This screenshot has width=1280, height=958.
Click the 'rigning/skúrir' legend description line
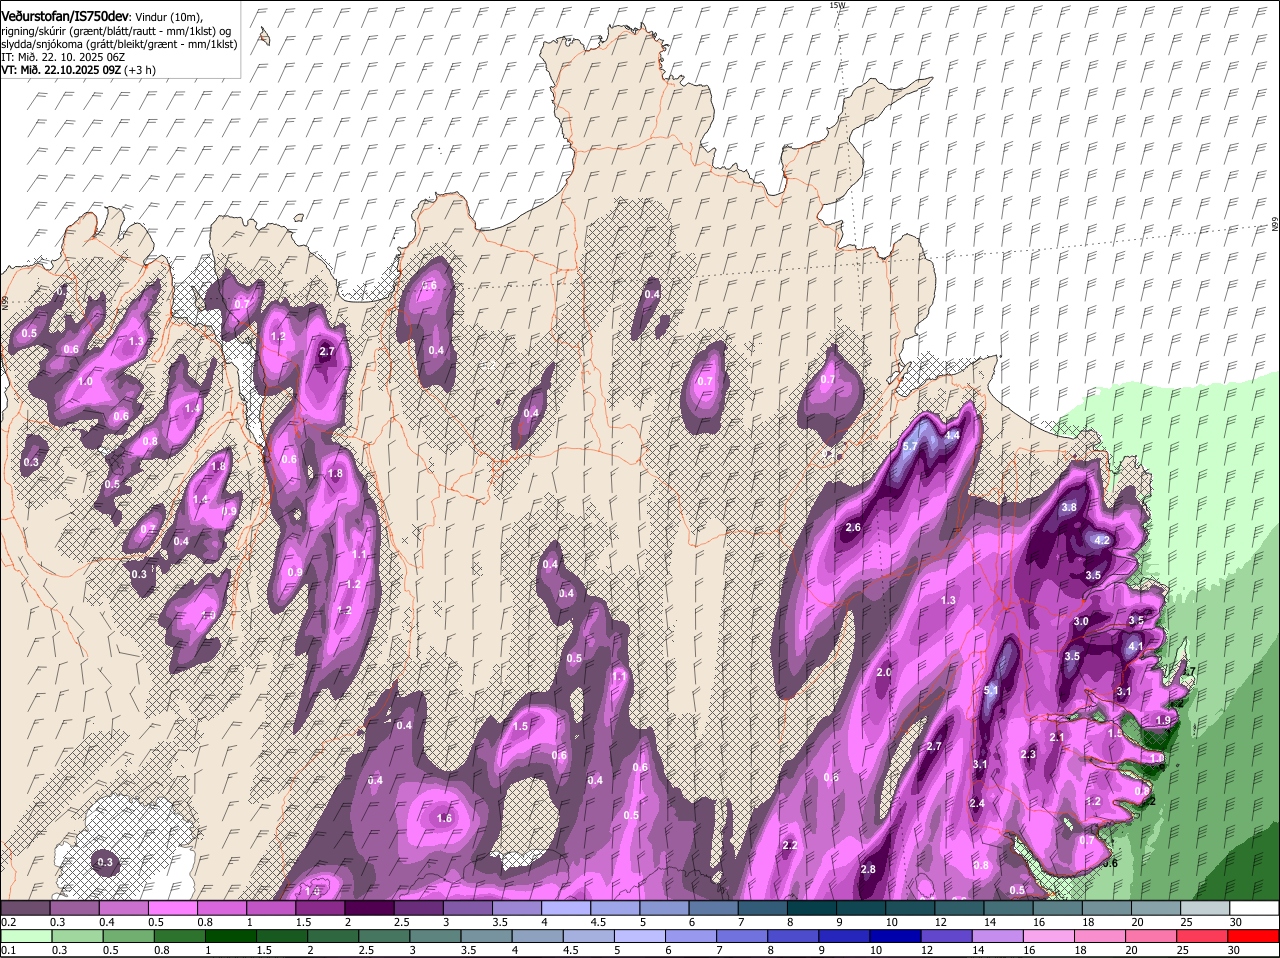tap(117, 30)
